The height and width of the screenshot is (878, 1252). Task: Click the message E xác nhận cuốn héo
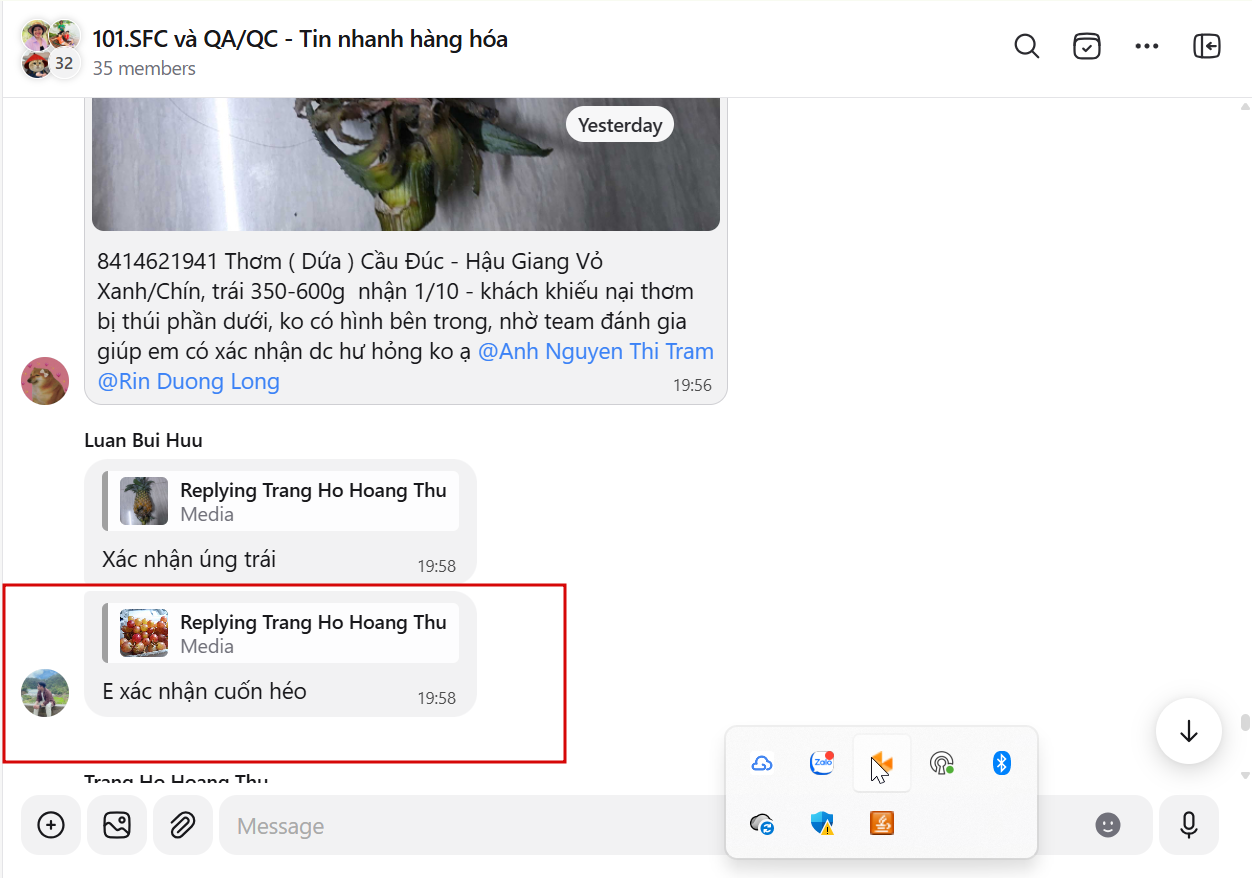point(205,691)
